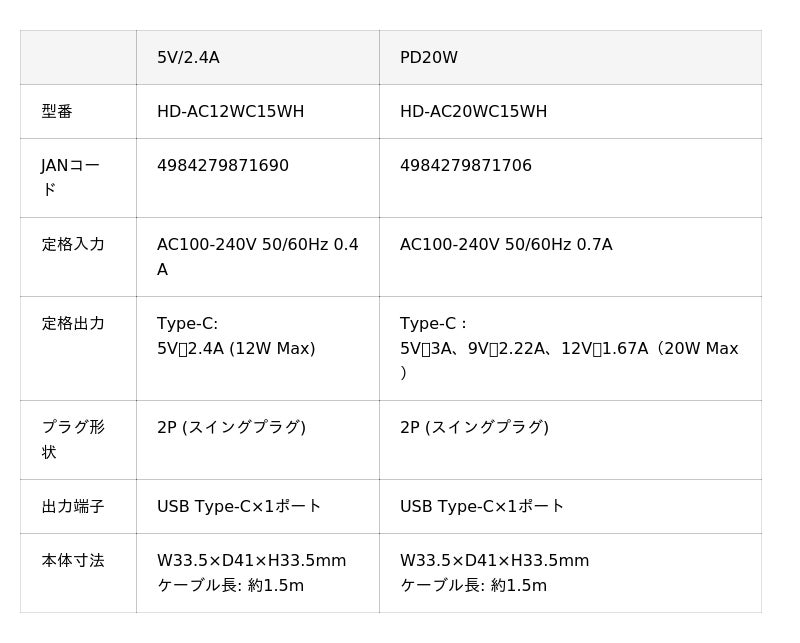The width and height of the screenshot is (800, 643).
Task: Click the 12W Max output cell
Action: pos(235,337)
